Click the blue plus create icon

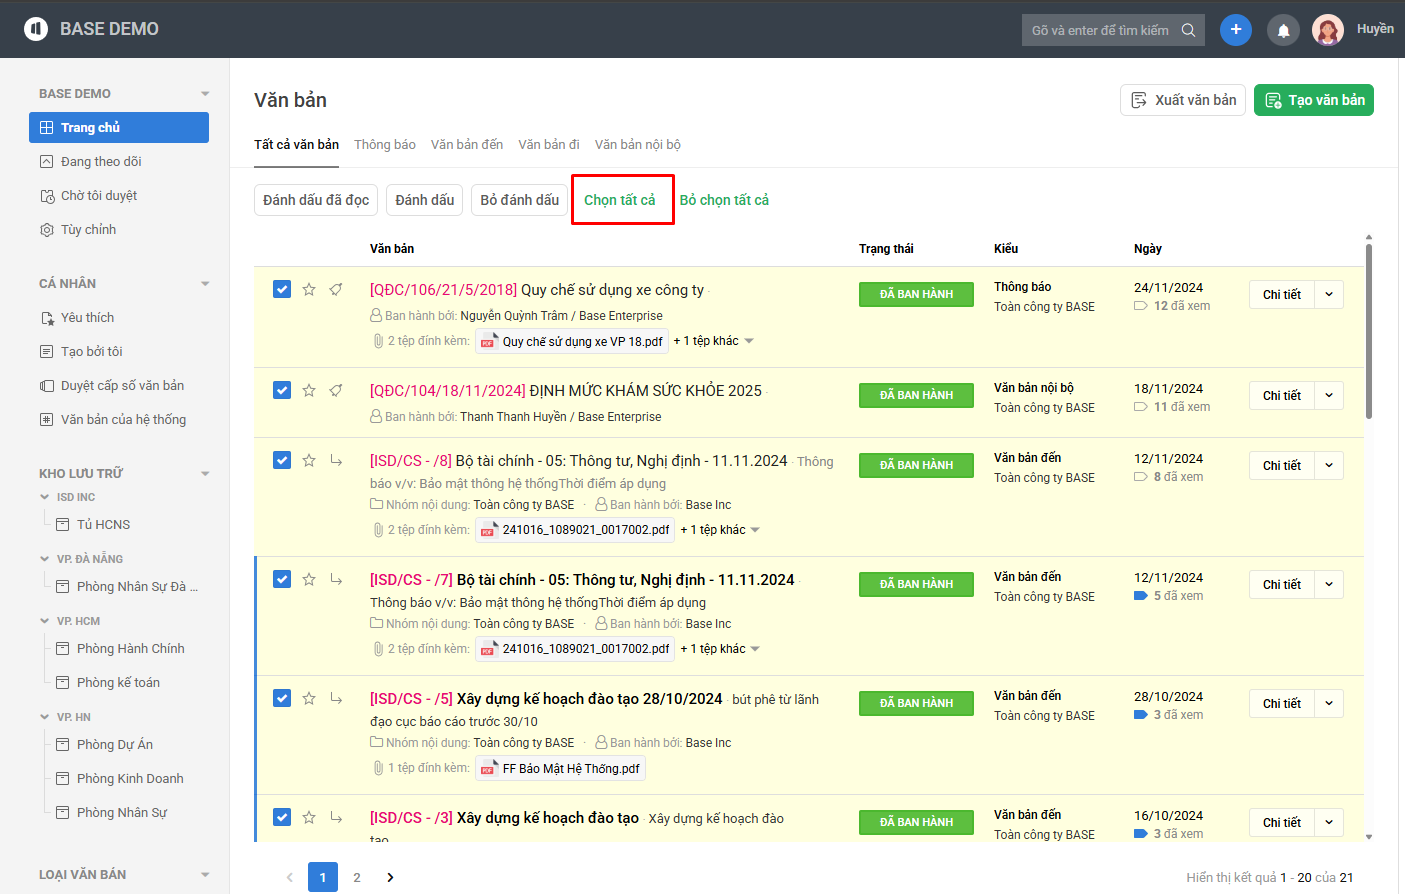(x=1236, y=29)
